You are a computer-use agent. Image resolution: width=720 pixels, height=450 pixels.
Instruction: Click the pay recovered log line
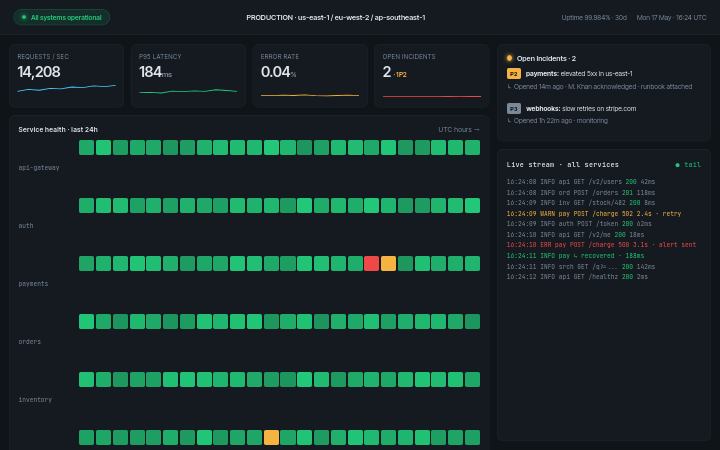(575, 256)
